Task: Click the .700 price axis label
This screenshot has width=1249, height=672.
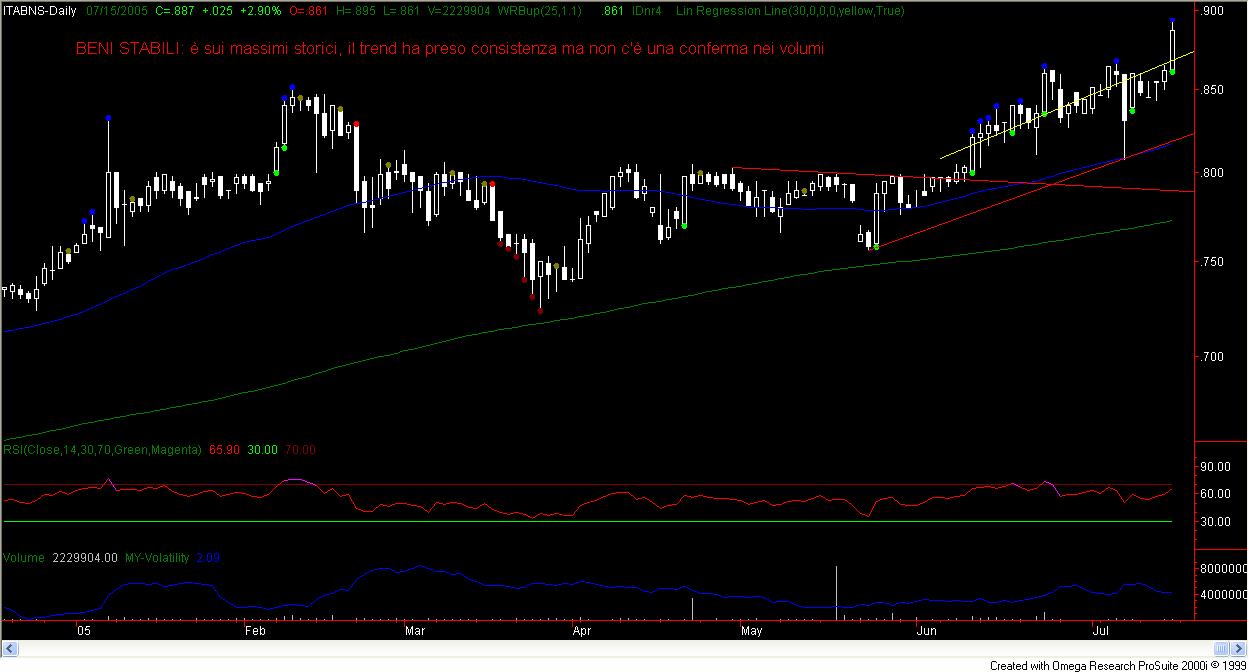Action: [1213, 357]
